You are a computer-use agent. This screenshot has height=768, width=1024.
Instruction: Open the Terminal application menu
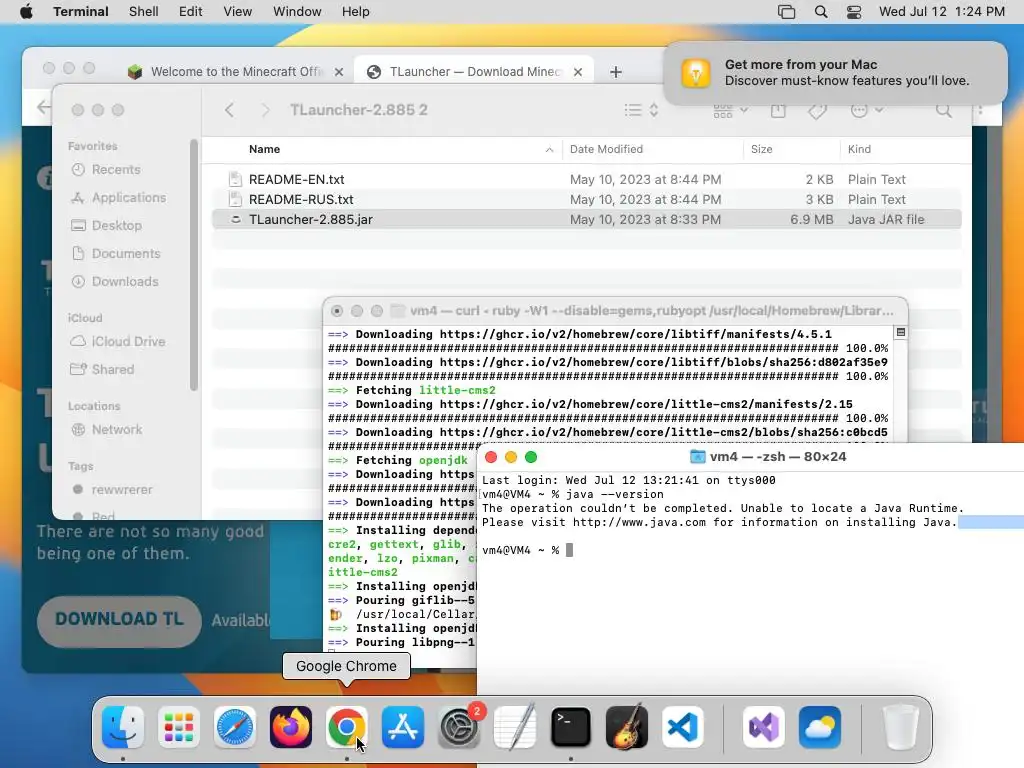[x=81, y=12]
